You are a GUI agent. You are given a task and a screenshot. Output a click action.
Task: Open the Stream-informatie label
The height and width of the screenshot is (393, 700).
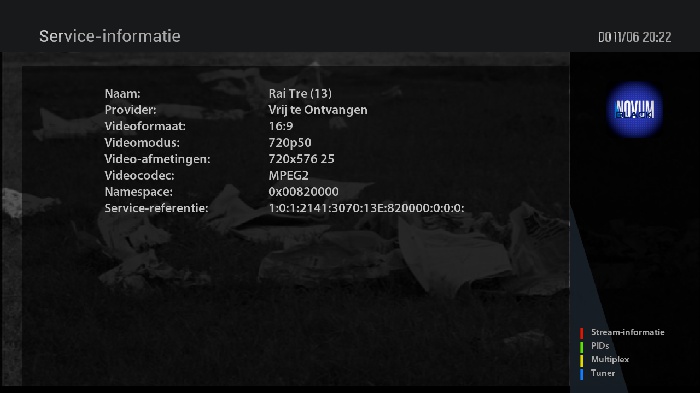(x=628, y=332)
